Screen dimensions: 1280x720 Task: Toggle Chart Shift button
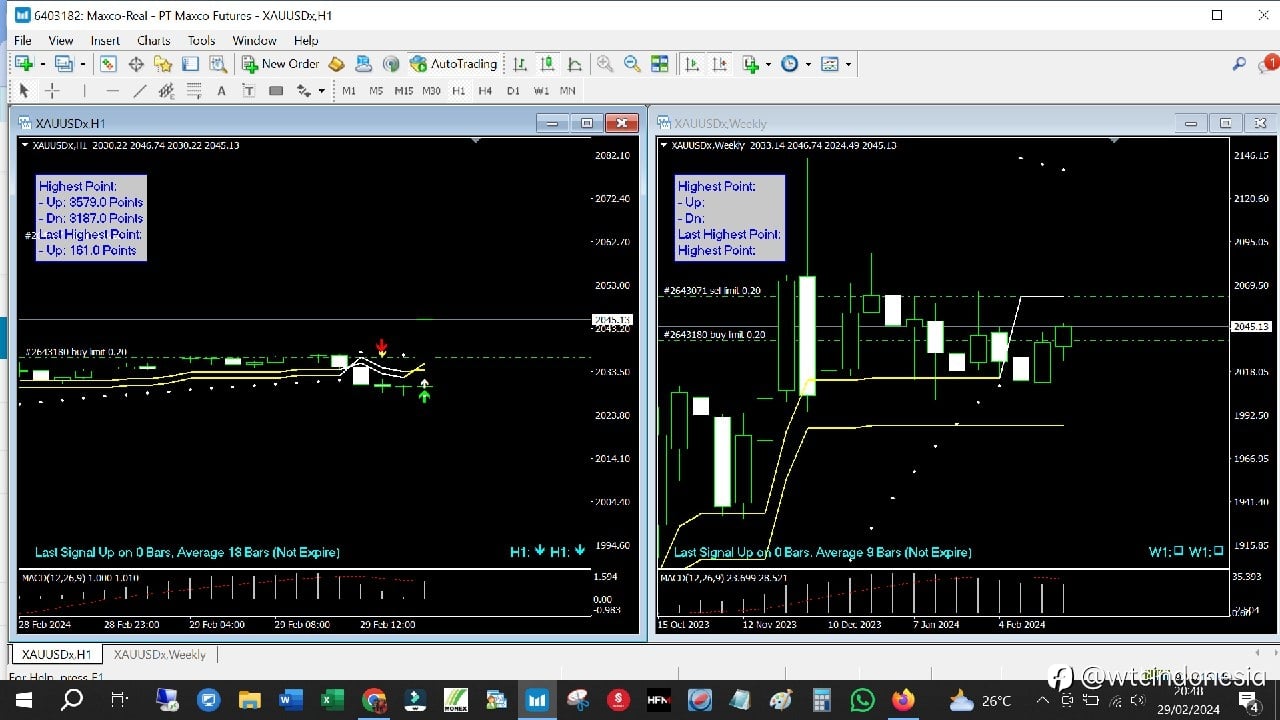pyautogui.click(x=719, y=64)
